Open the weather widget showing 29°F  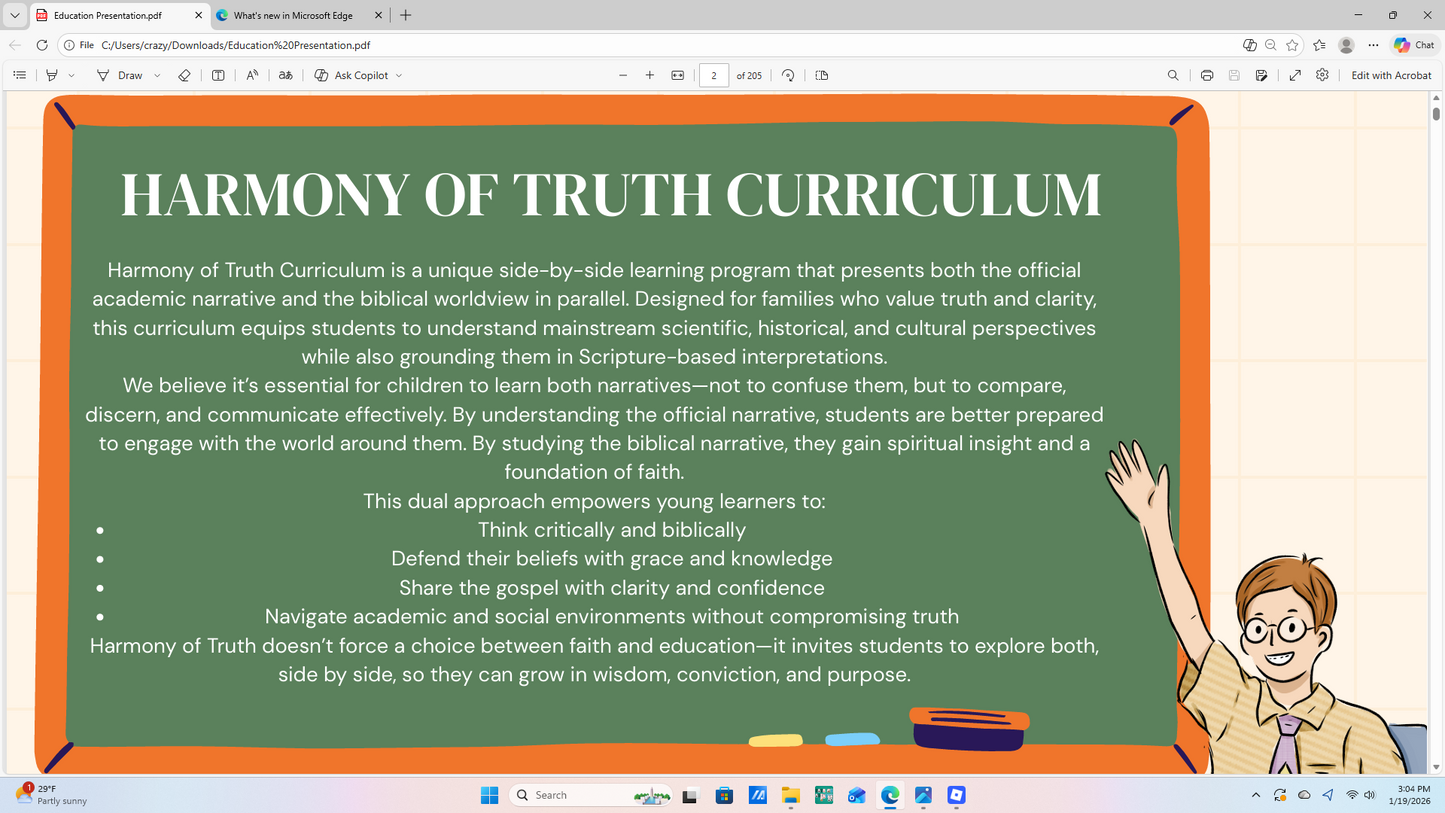click(x=53, y=795)
